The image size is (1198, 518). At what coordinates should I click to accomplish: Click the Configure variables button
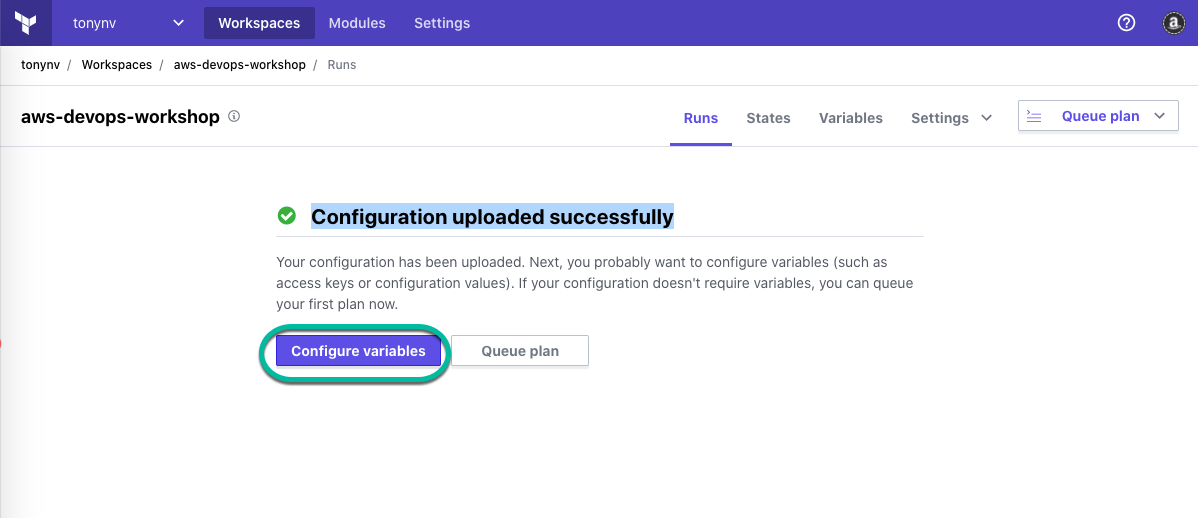358,351
